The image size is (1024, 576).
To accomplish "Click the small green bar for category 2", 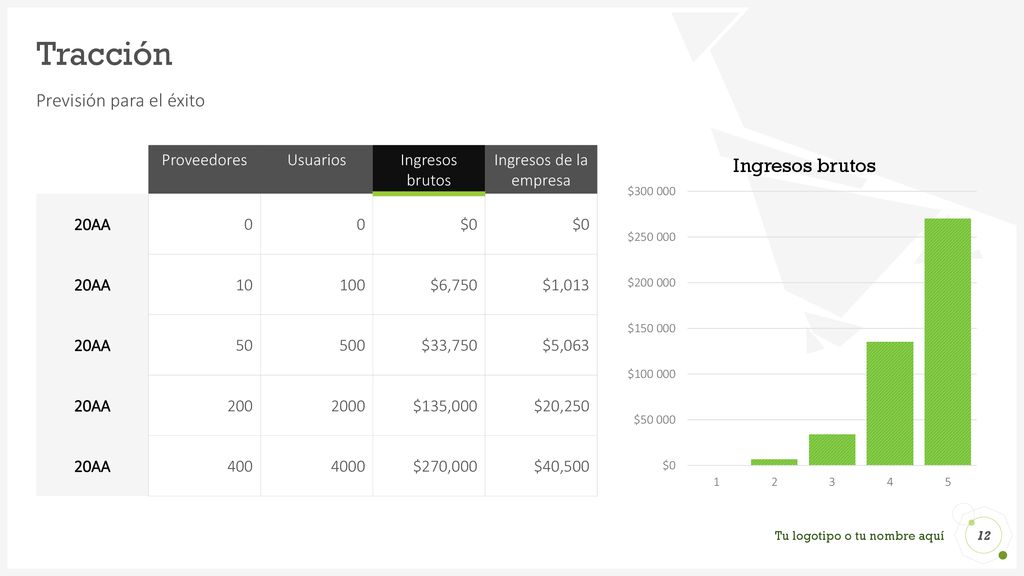I will (x=774, y=462).
